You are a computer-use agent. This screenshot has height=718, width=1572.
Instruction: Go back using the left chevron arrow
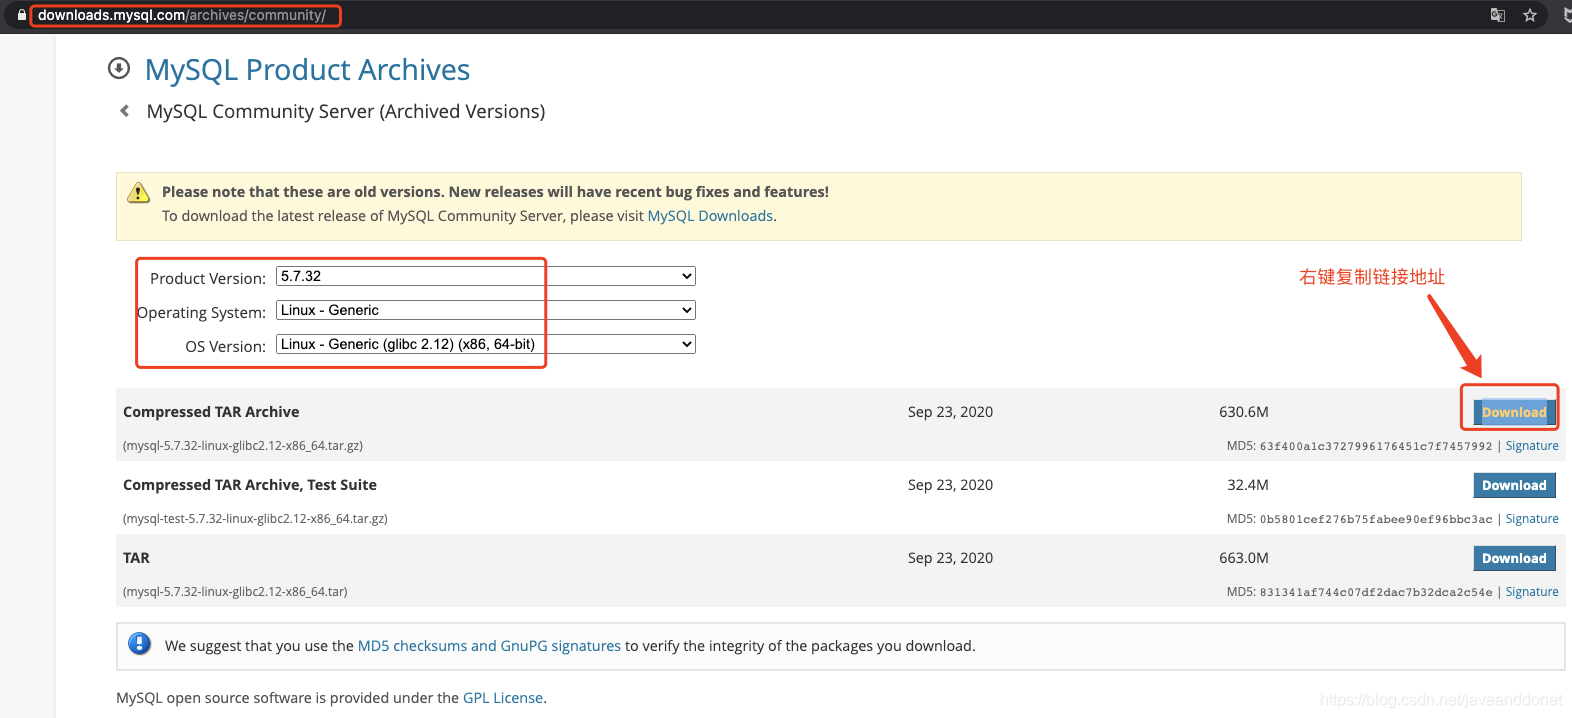pyautogui.click(x=125, y=111)
